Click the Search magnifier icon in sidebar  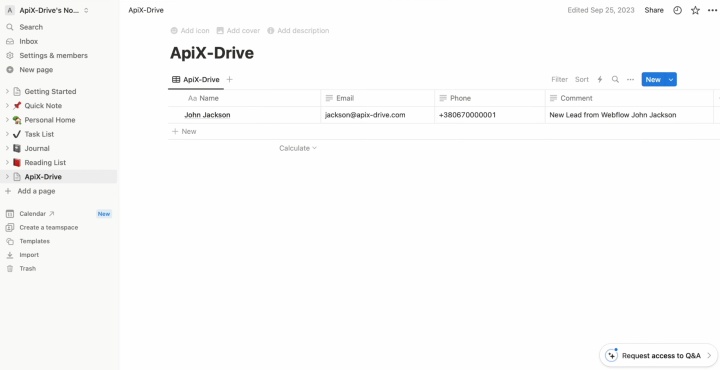point(10,27)
